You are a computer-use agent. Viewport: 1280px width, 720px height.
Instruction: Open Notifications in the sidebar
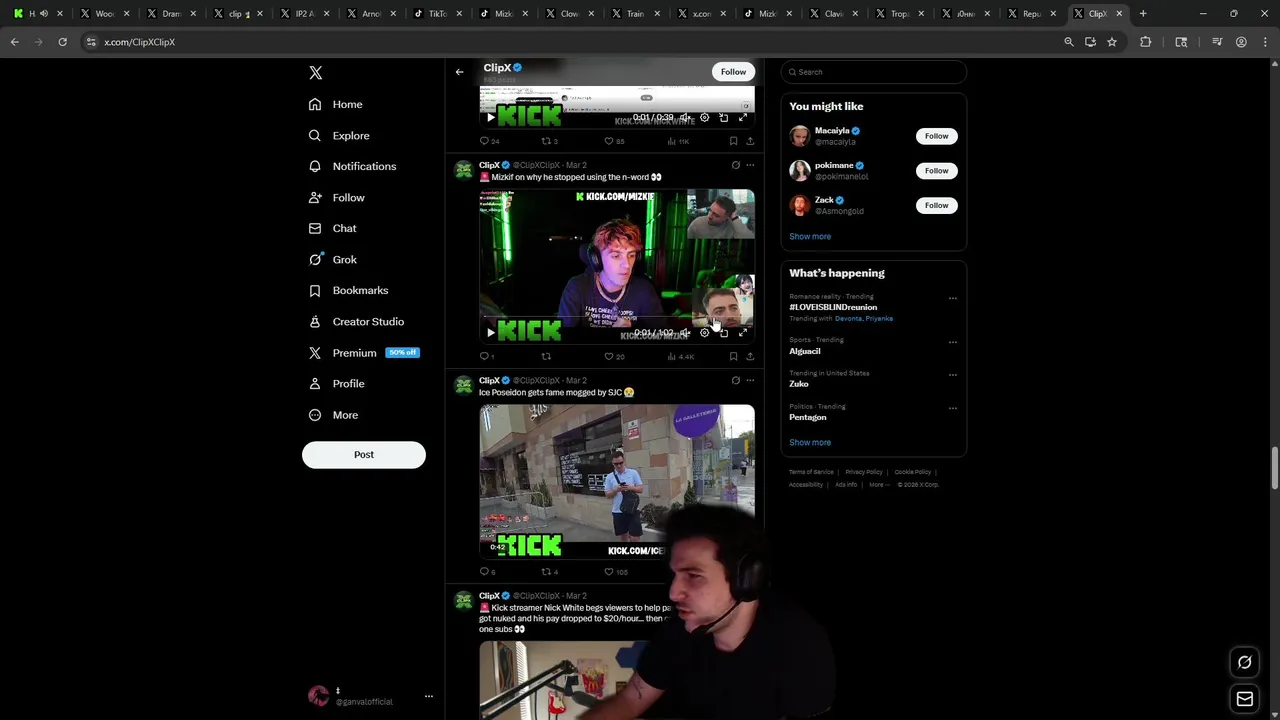353,166
